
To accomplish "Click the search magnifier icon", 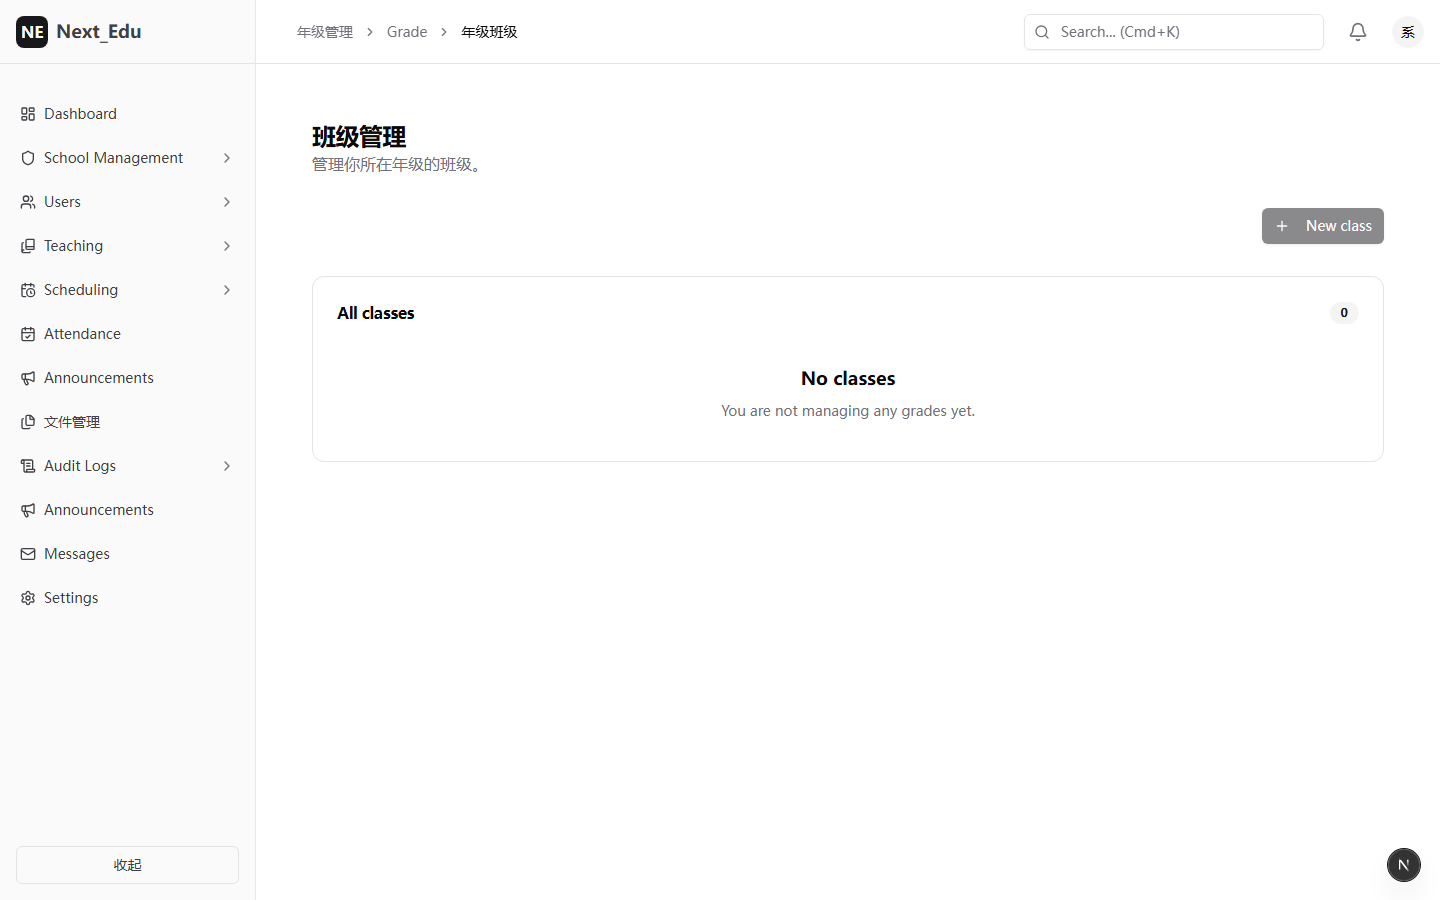I will [x=1042, y=32].
